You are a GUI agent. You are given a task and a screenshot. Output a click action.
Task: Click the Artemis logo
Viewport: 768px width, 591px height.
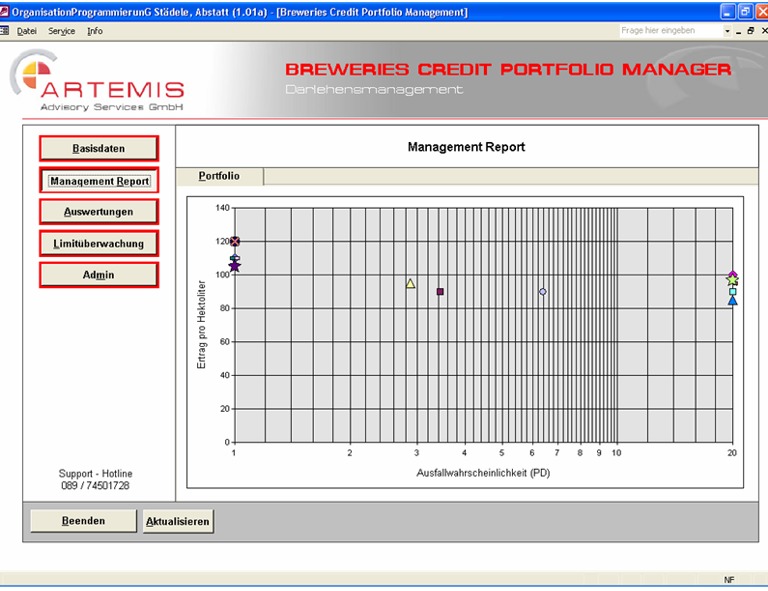click(x=98, y=81)
